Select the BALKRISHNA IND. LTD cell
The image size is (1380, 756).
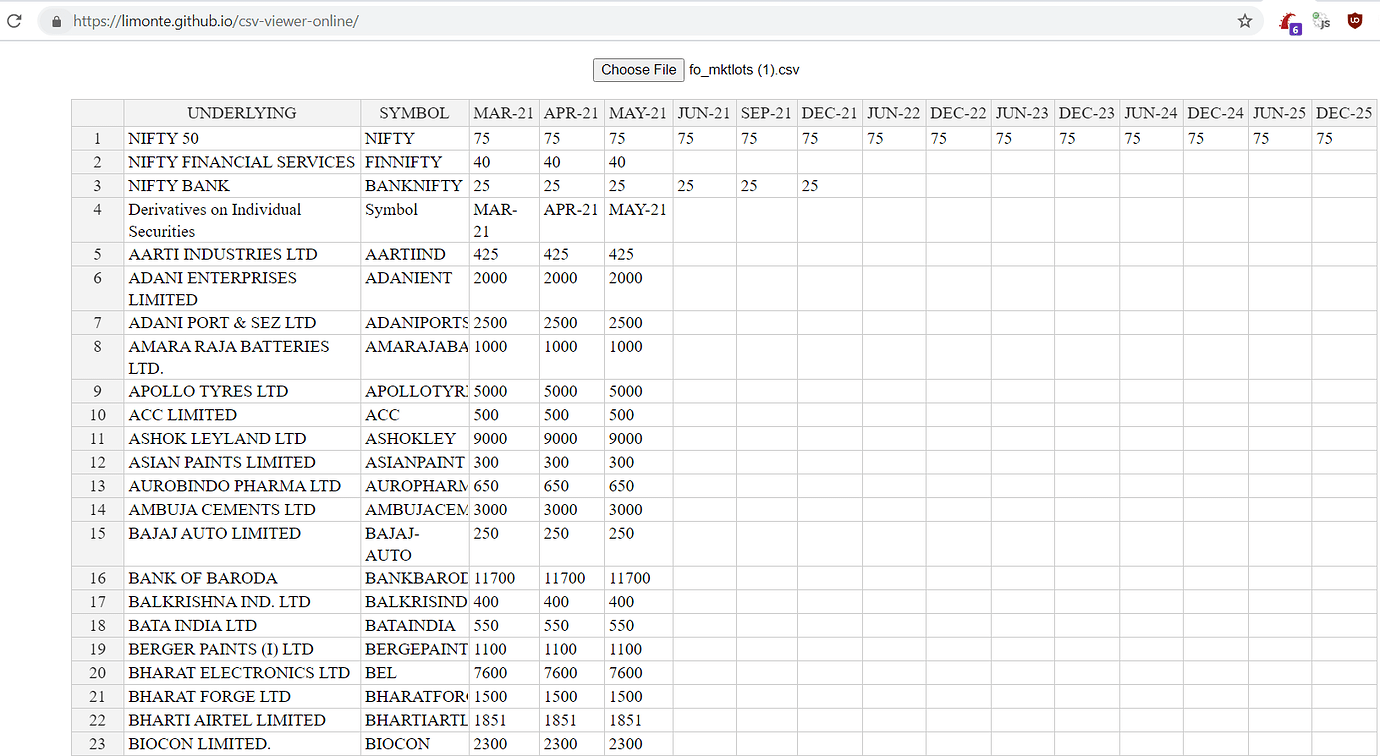pos(242,602)
